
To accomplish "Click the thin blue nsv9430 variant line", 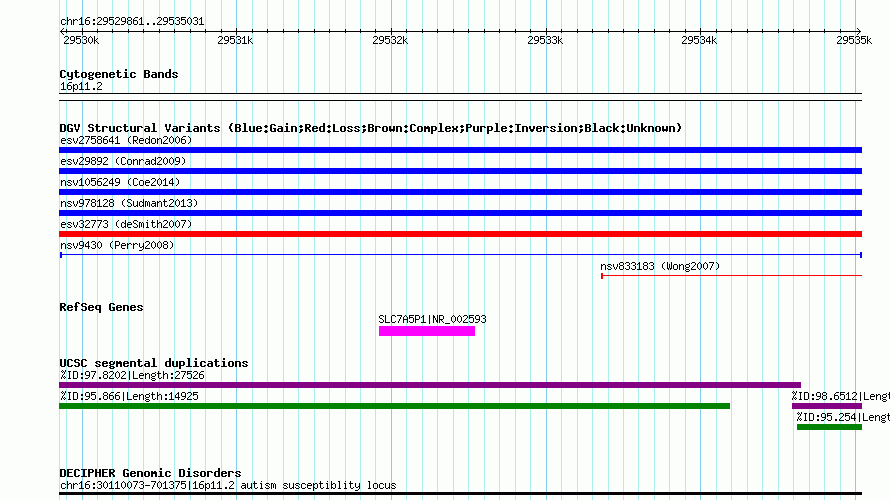I will pyautogui.click(x=461, y=255).
